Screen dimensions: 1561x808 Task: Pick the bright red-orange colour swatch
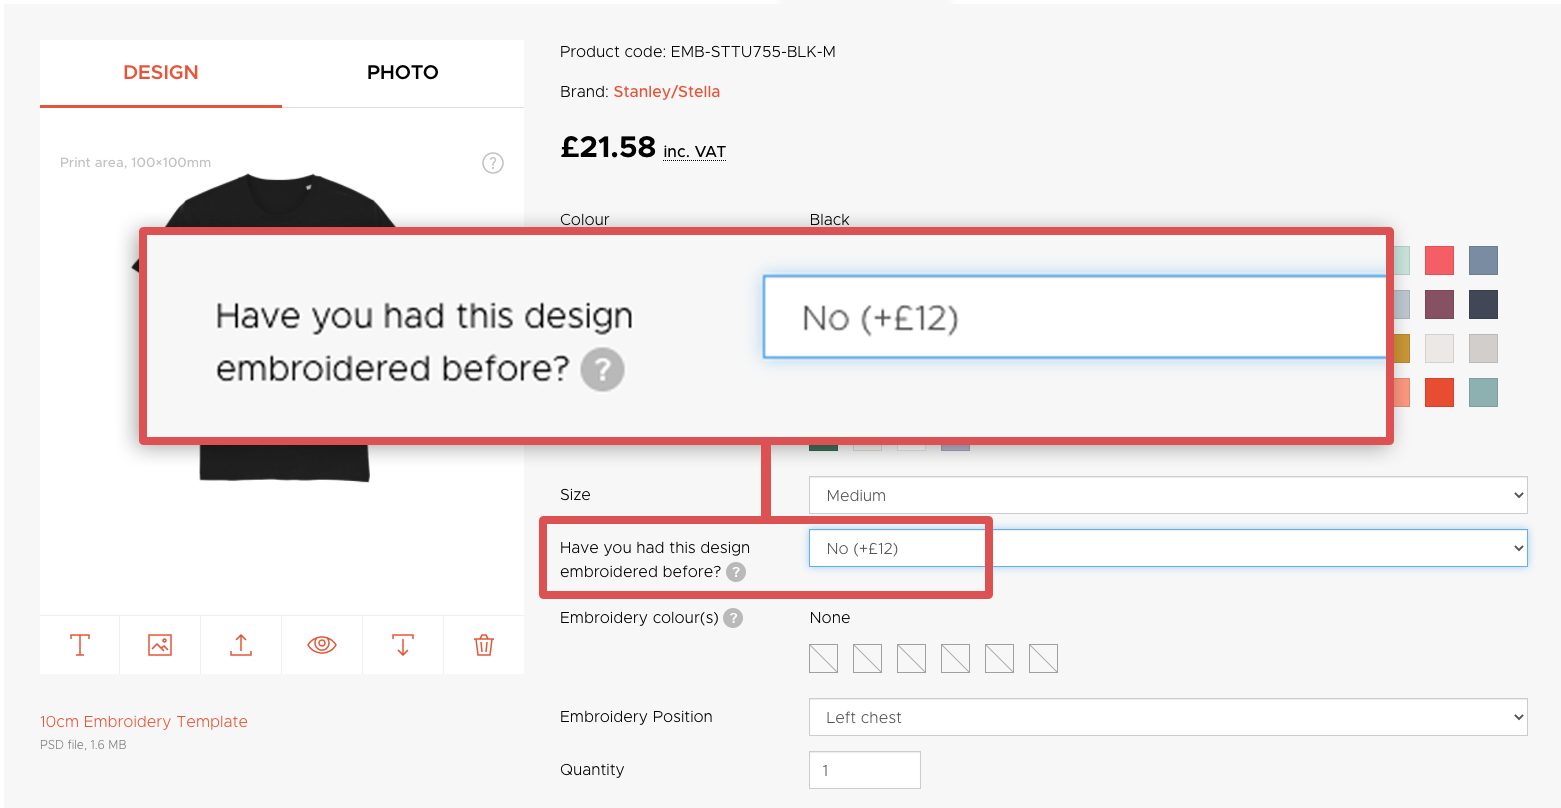[x=1439, y=392]
